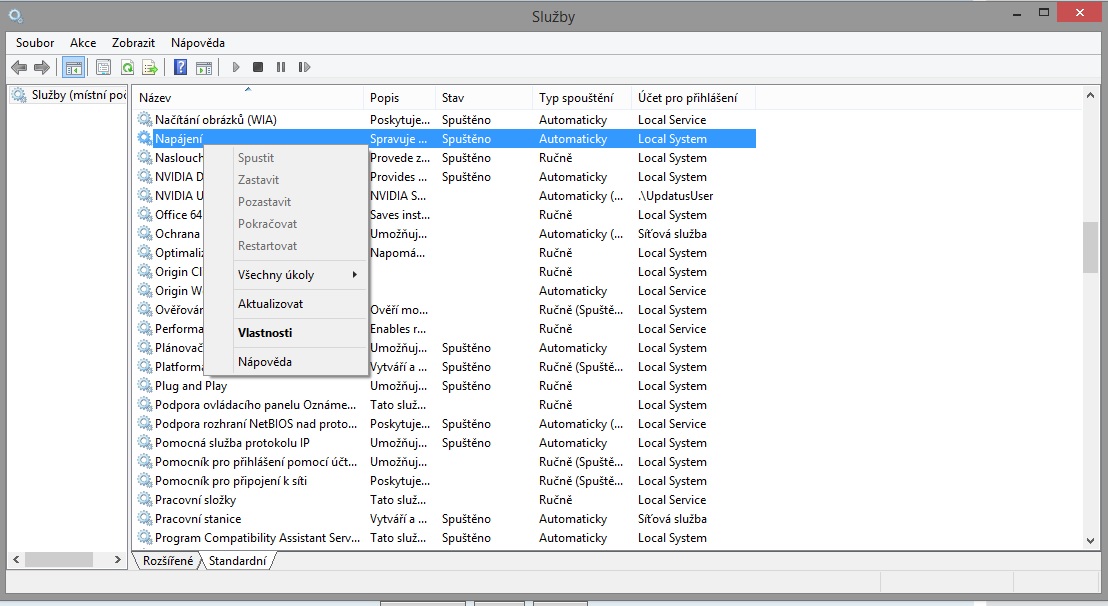
Task: Click the vertical scrollbar down arrow
Action: coord(1090,540)
